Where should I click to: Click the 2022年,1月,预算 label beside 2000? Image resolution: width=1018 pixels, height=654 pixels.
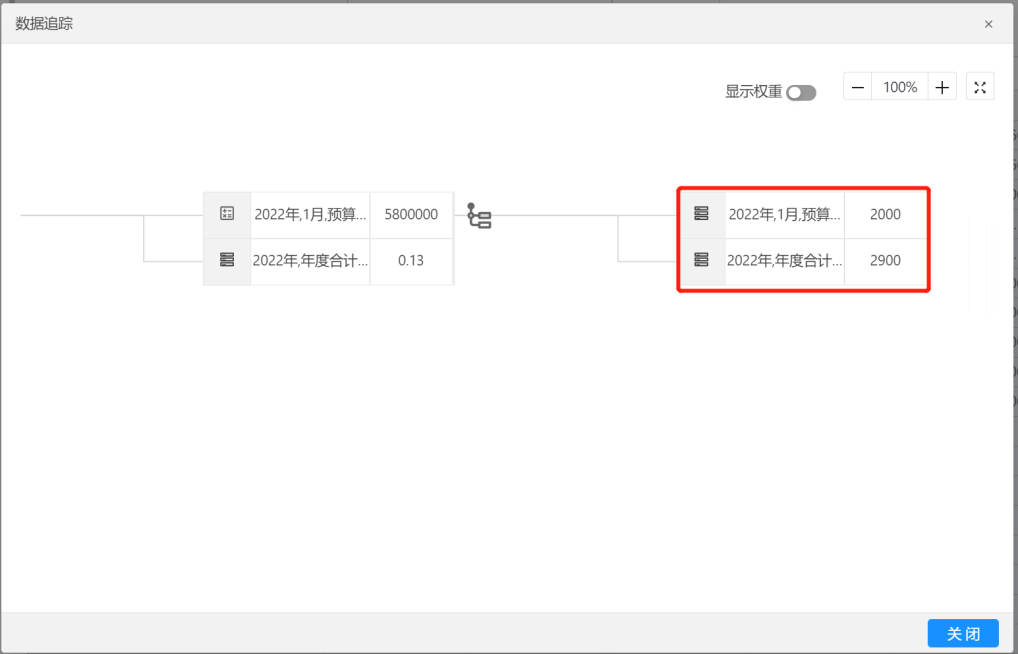pos(784,214)
